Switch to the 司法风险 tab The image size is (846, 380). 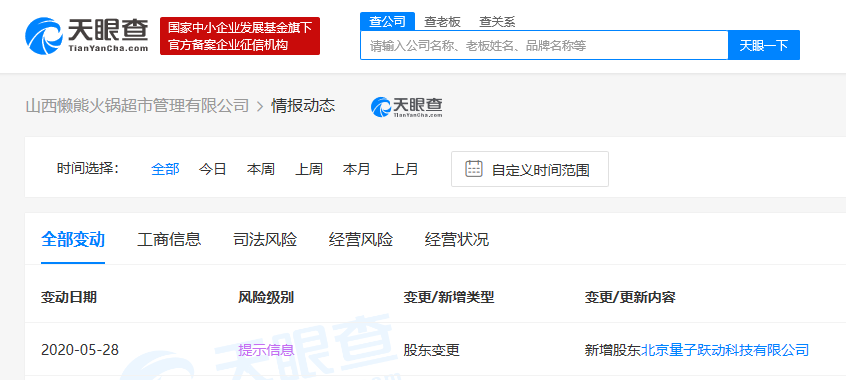pos(265,239)
